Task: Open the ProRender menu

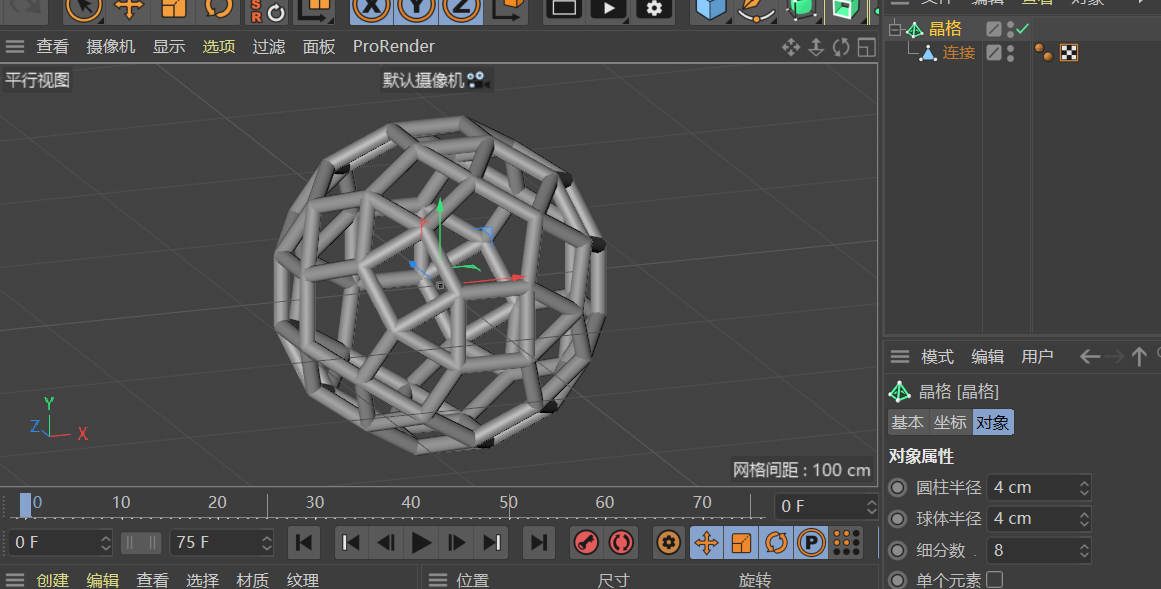Action: tap(394, 47)
